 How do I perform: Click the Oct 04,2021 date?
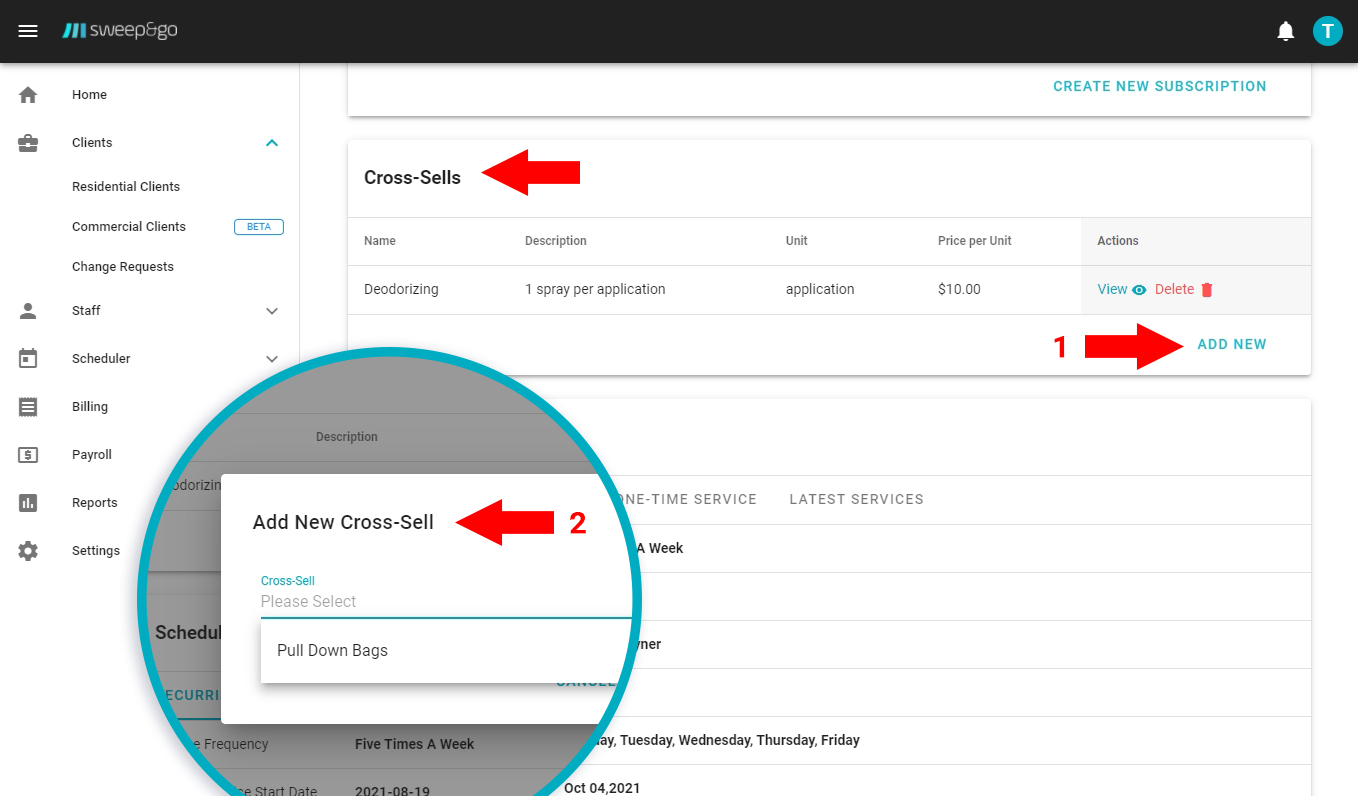click(x=602, y=788)
